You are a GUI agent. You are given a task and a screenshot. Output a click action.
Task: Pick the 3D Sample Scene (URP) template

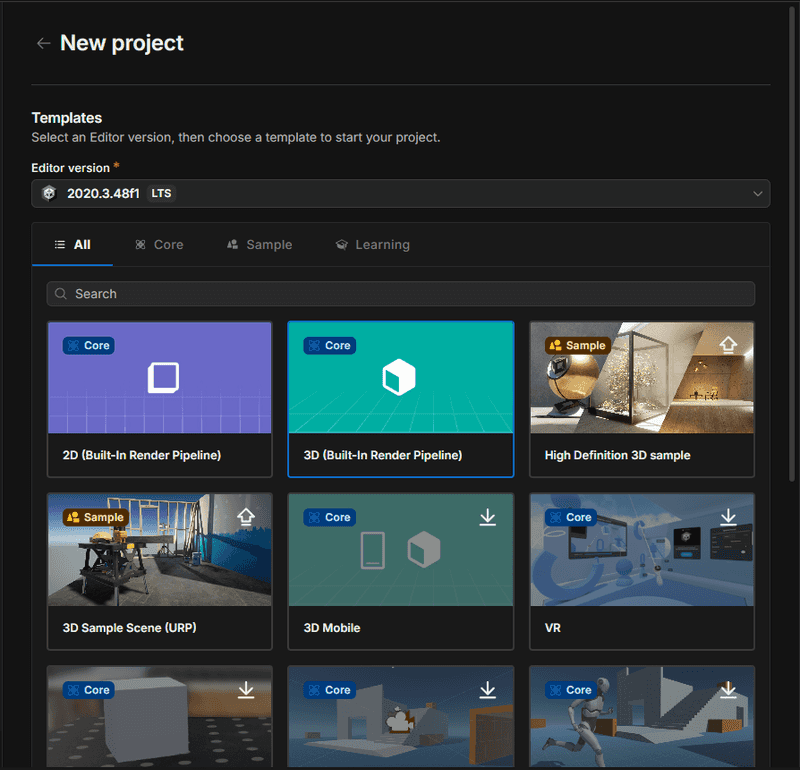point(159,570)
